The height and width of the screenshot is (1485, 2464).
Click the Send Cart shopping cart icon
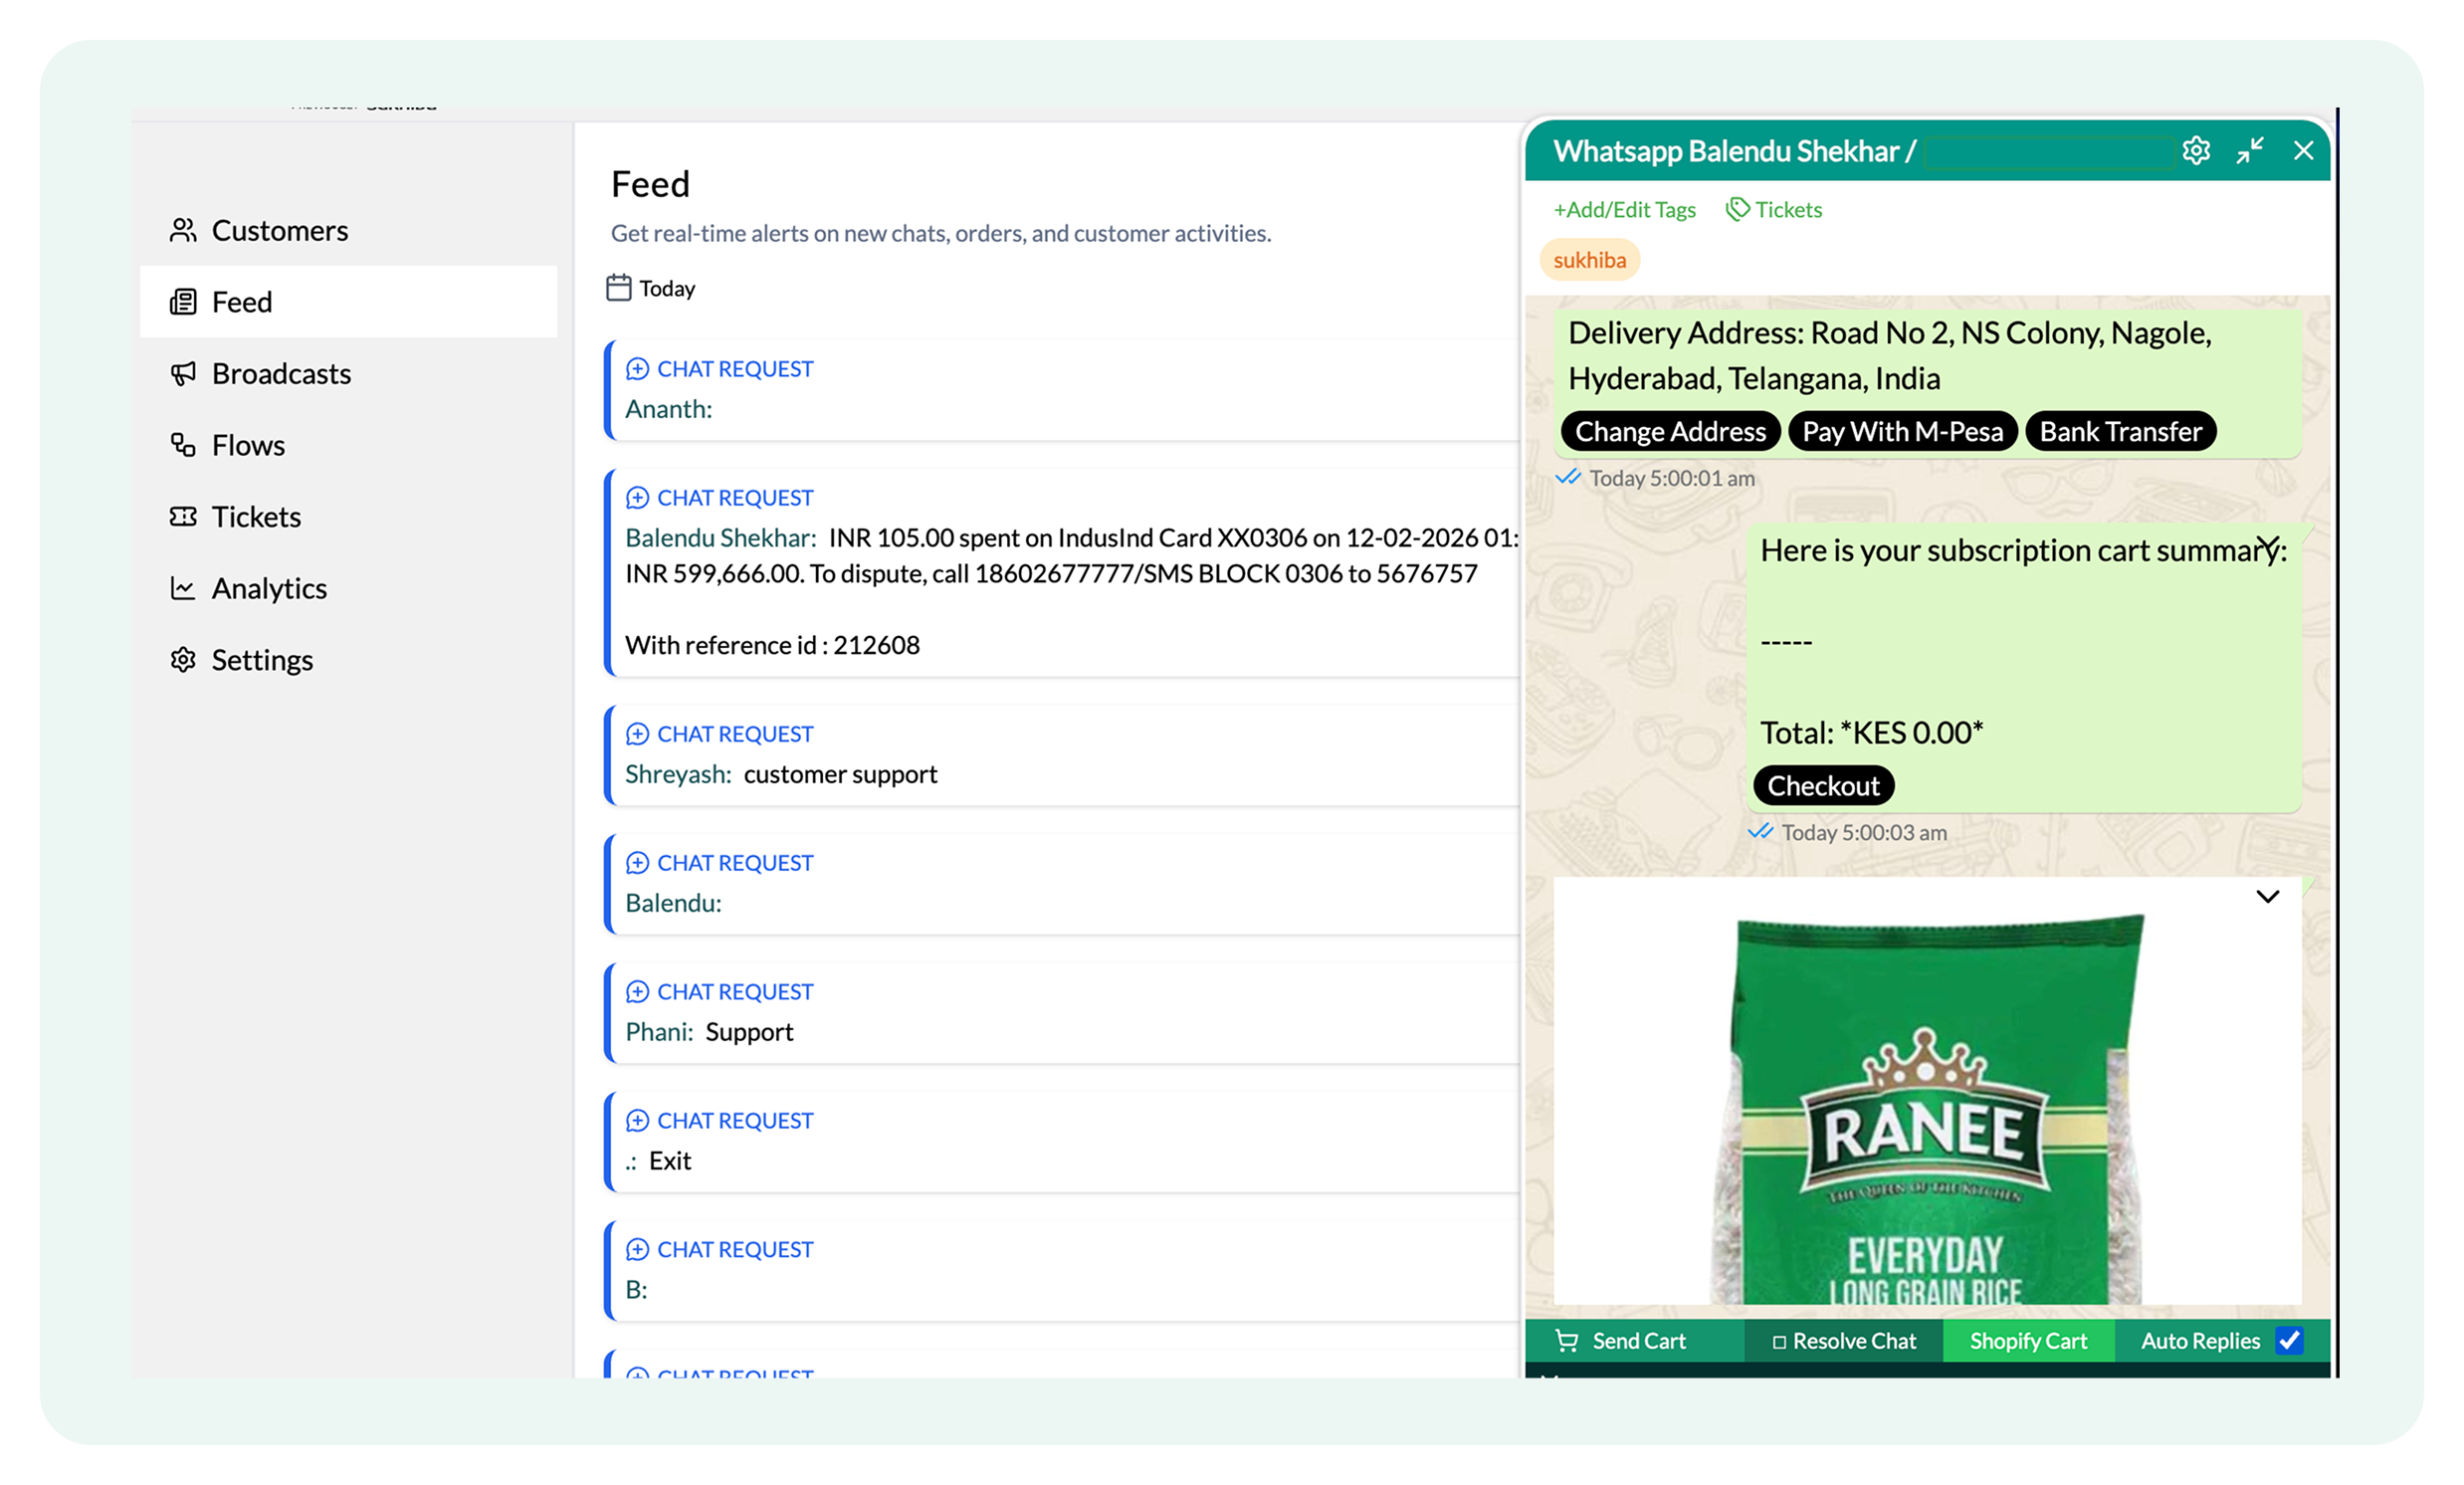[1567, 1341]
